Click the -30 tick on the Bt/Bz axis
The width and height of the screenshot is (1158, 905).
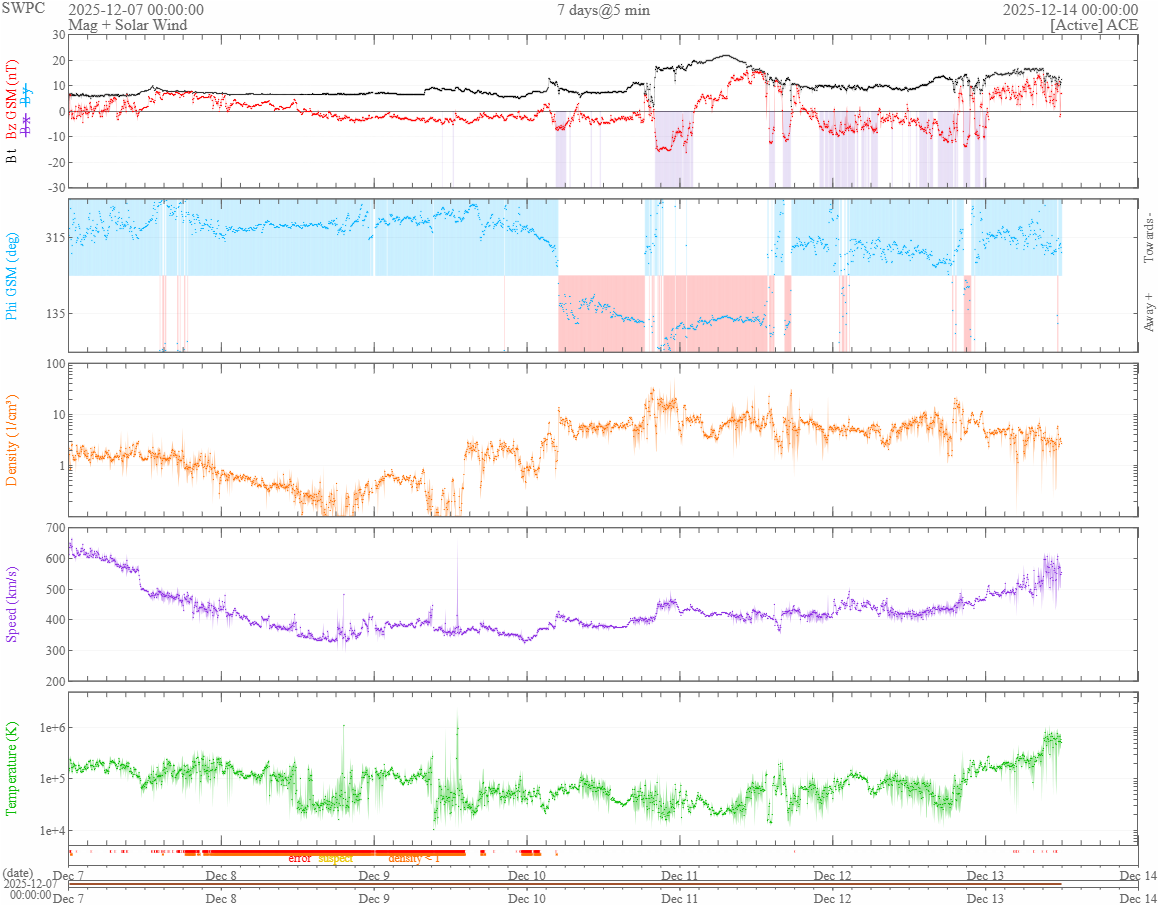tap(56, 188)
